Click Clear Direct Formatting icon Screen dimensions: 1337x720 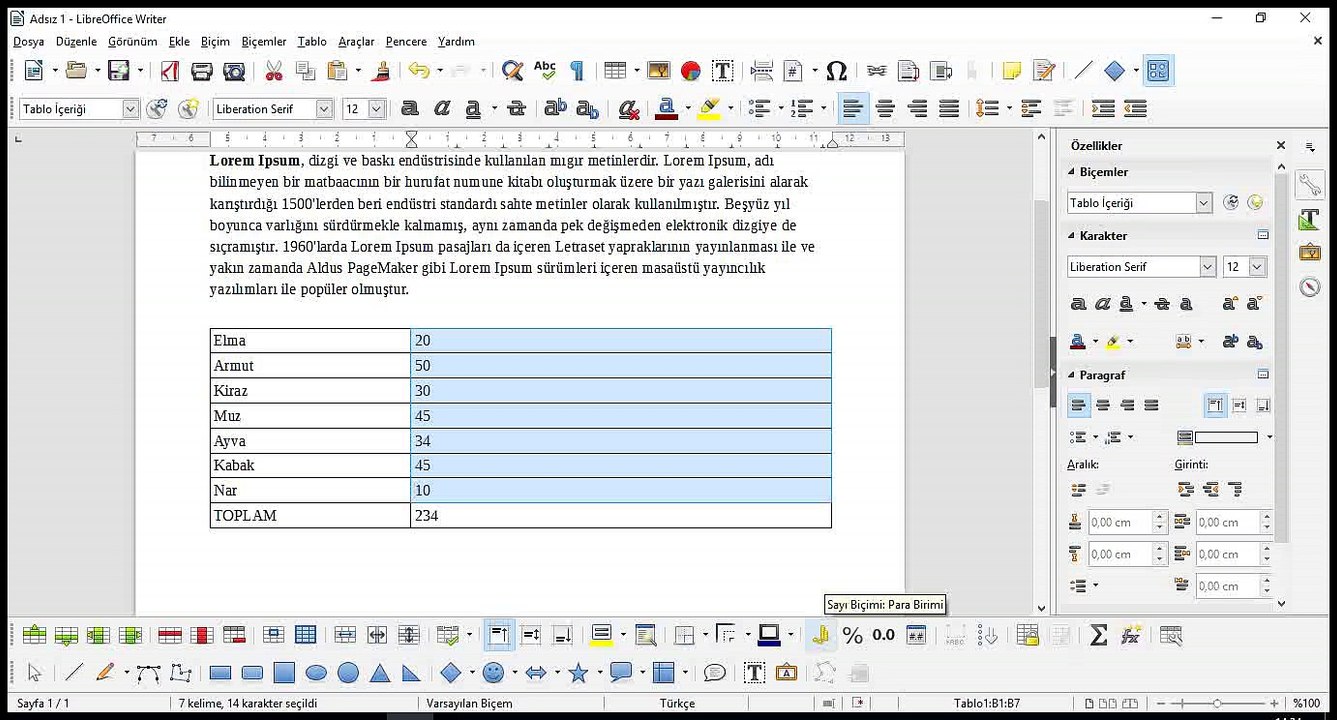[x=628, y=108]
